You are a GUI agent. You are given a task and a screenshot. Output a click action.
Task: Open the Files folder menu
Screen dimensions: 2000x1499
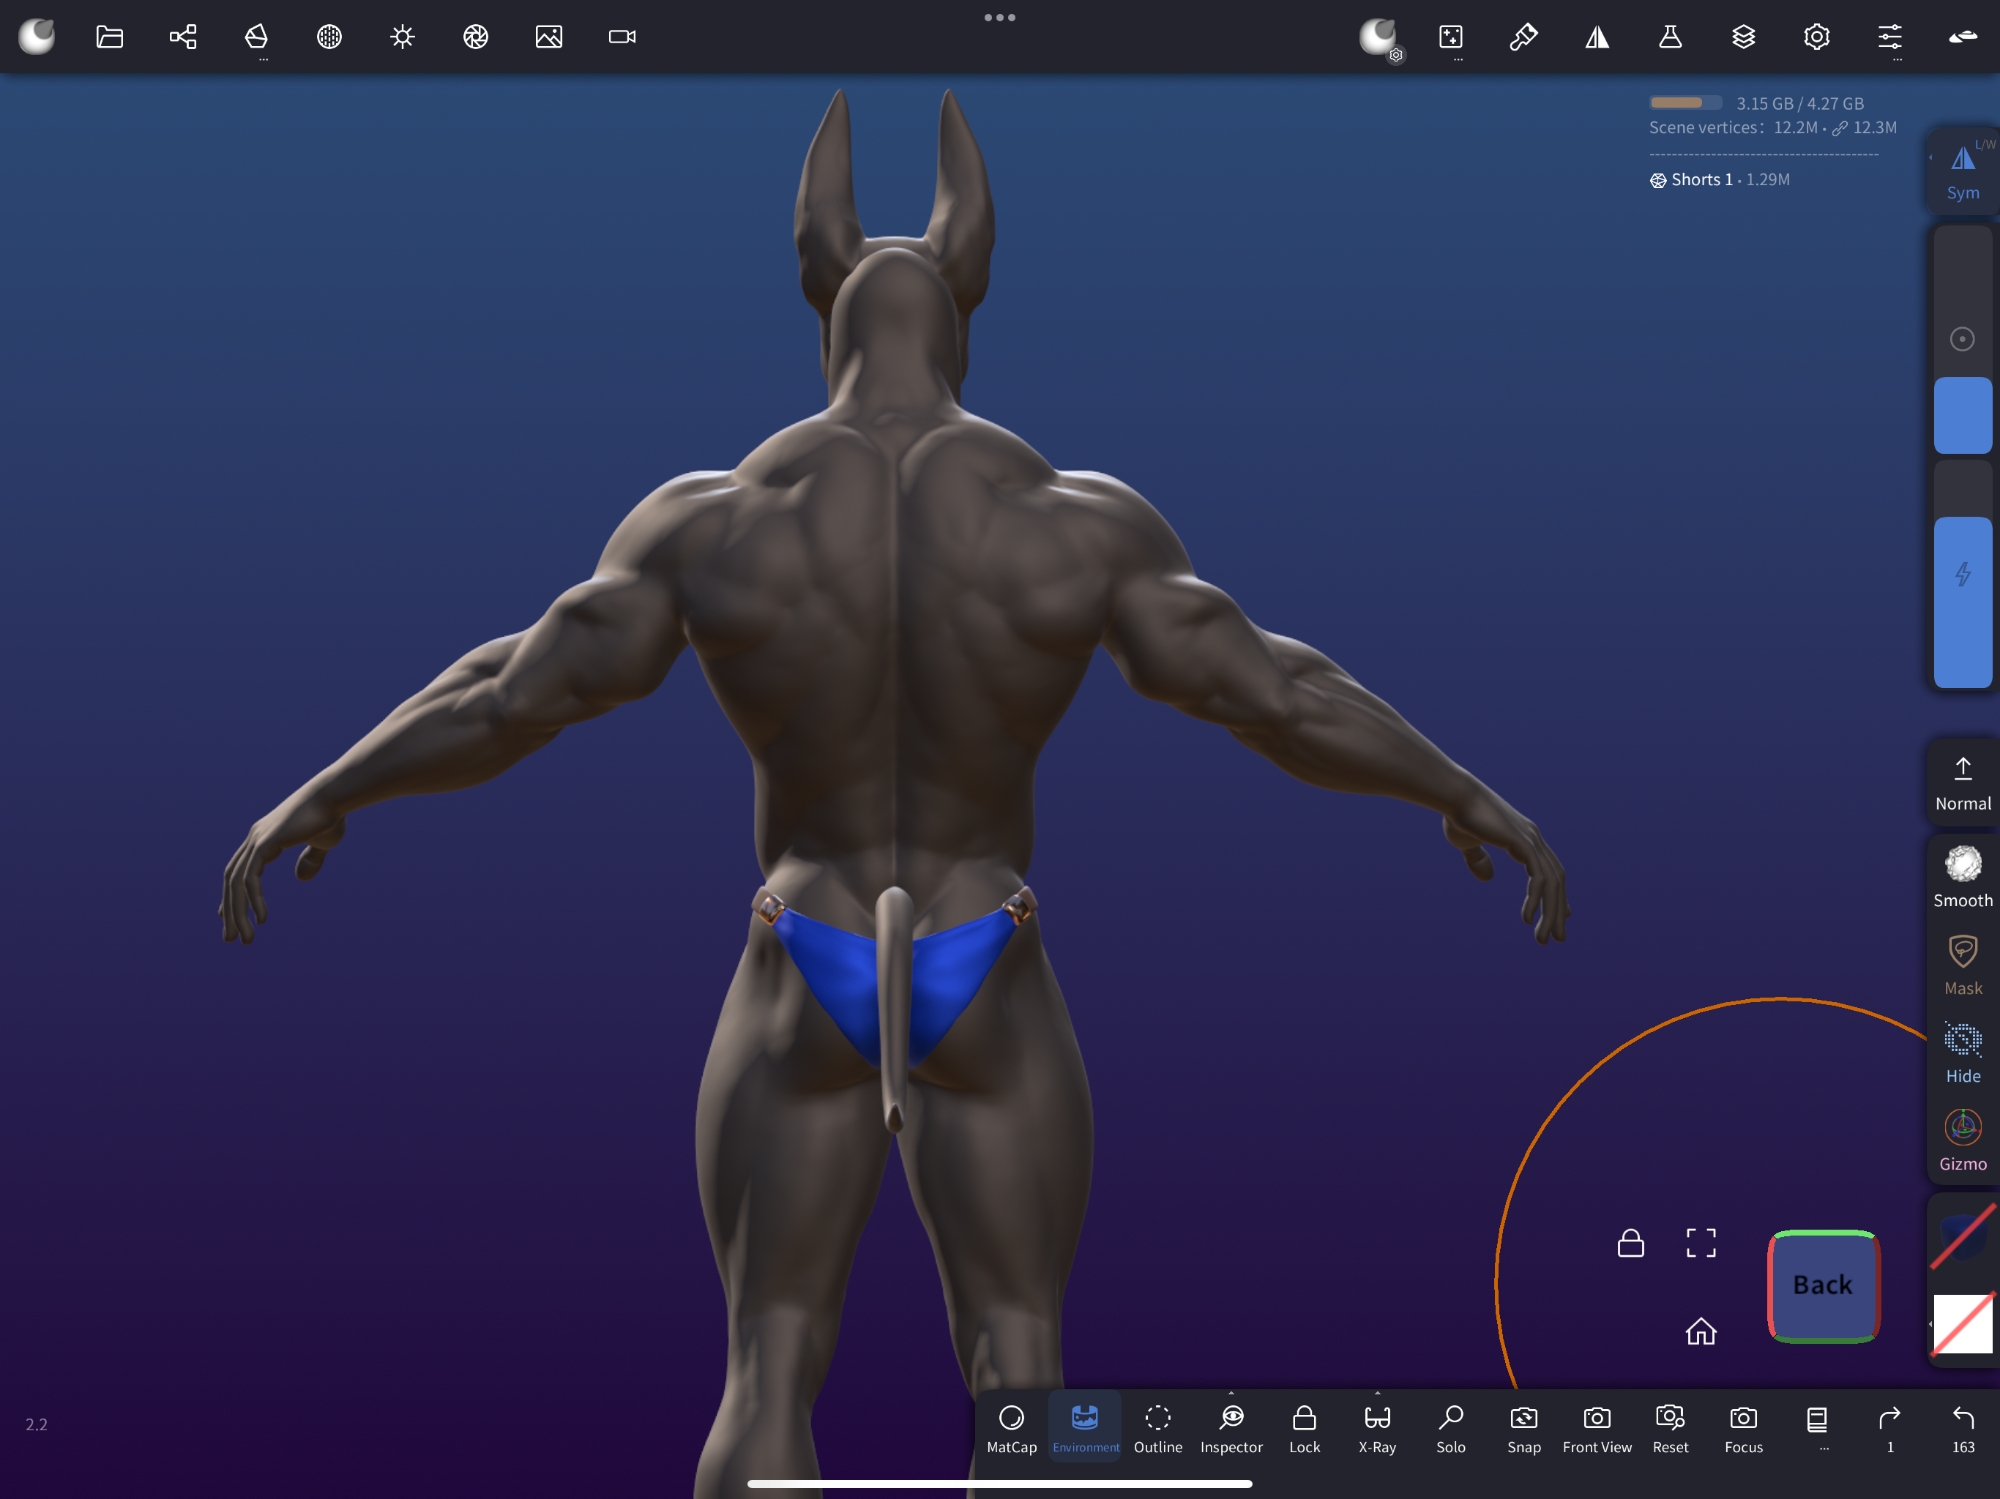109,37
